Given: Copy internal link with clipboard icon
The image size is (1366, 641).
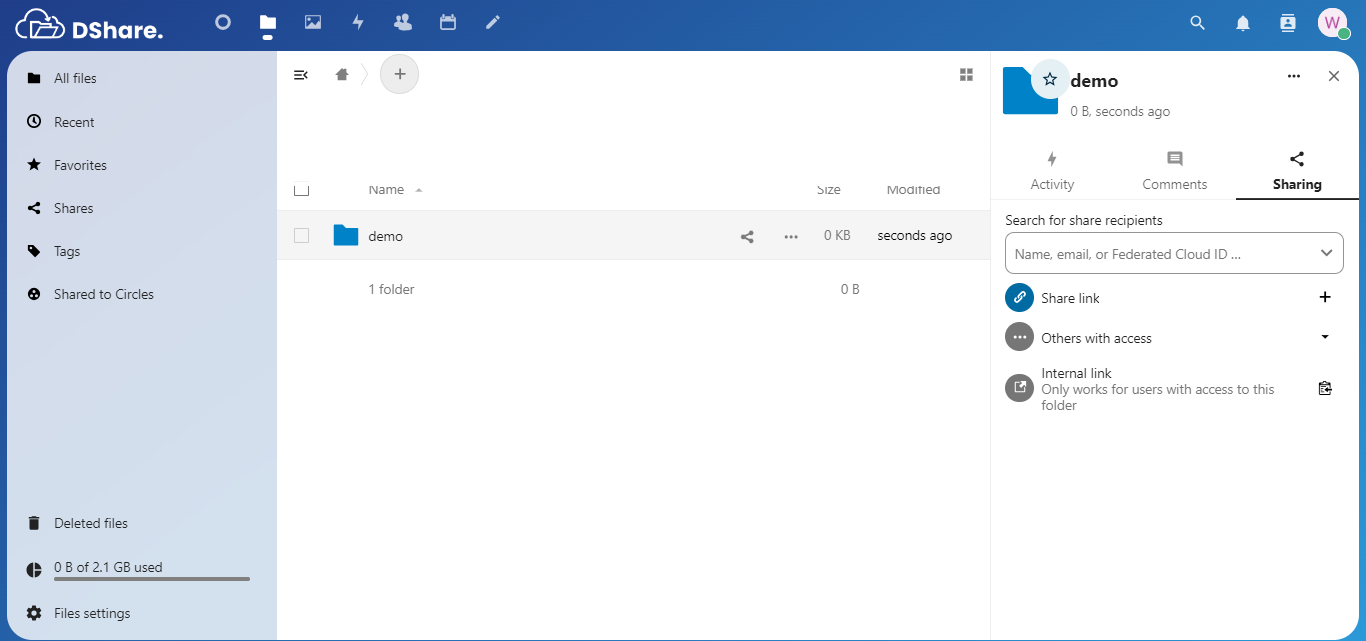Looking at the screenshot, I should [1325, 389].
